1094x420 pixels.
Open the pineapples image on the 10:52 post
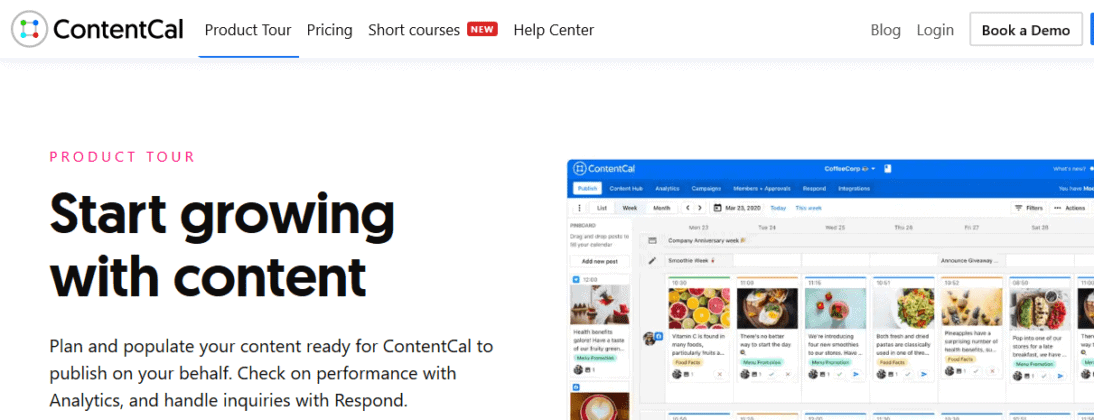972,308
